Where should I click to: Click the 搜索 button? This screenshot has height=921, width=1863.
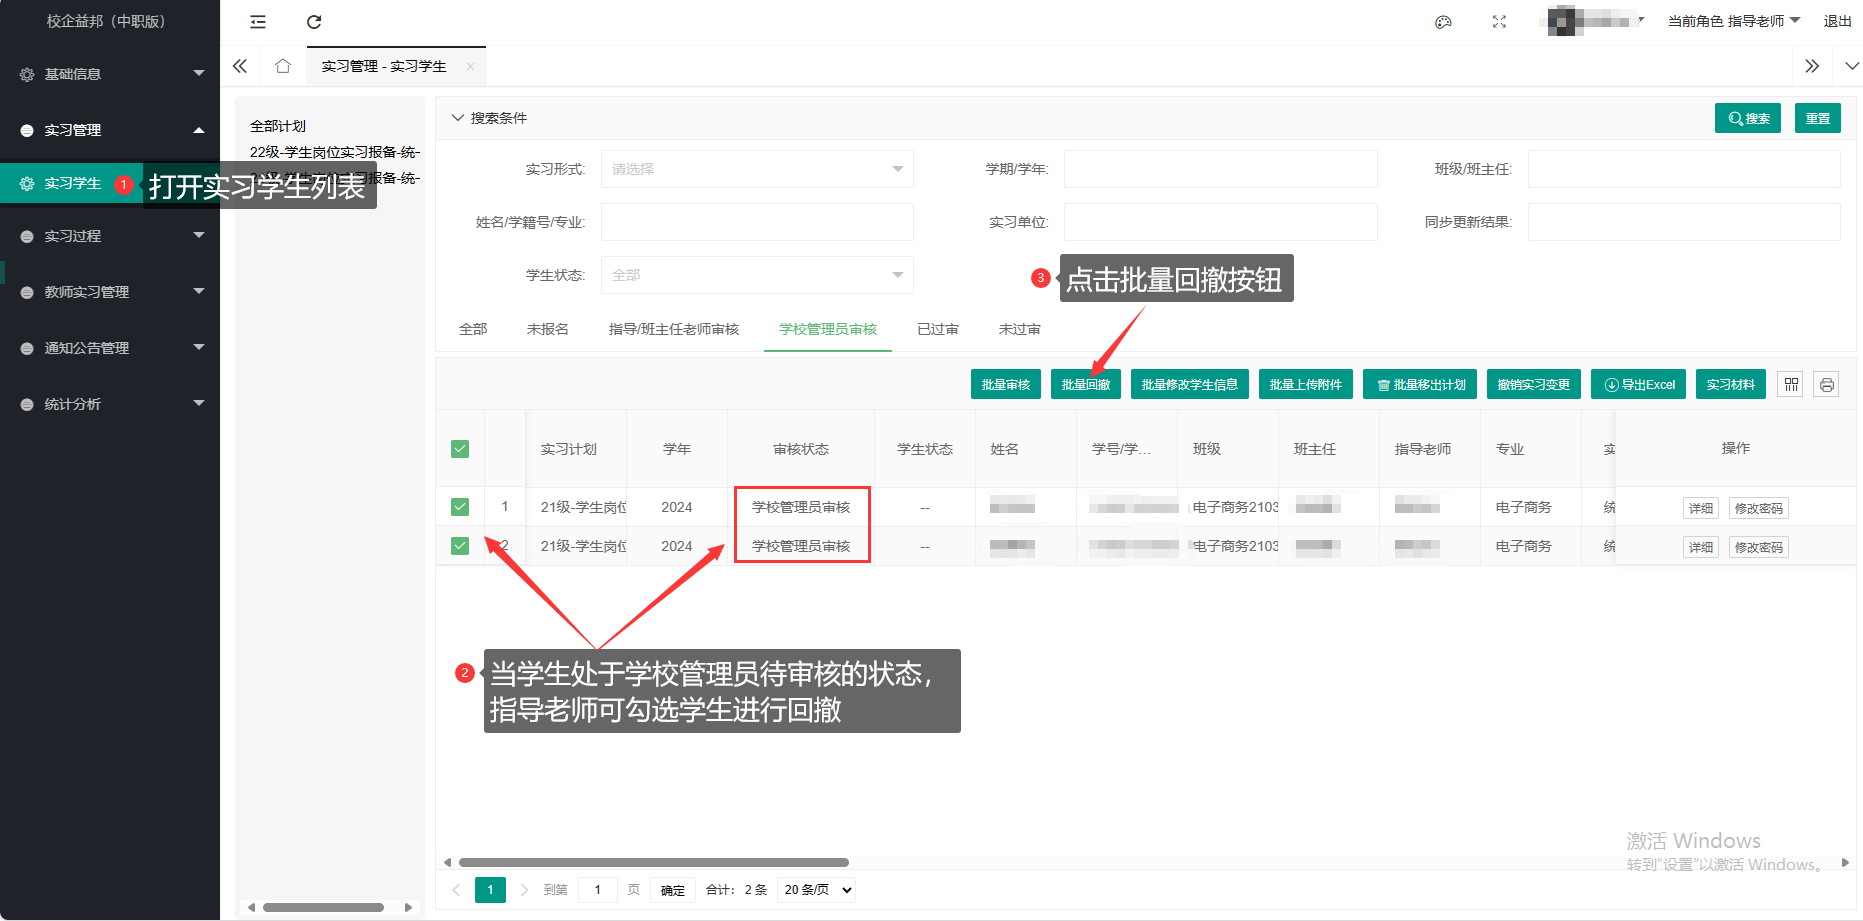(1747, 118)
